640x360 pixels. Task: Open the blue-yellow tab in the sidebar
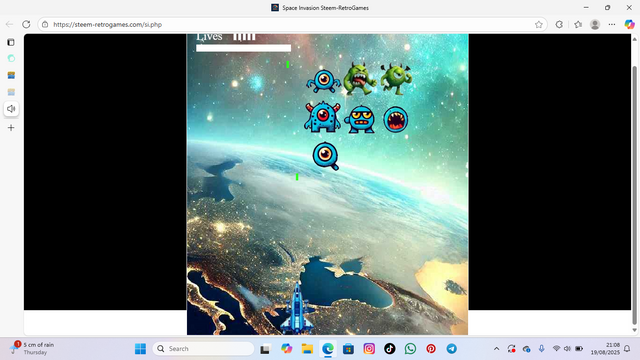click(11, 75)
